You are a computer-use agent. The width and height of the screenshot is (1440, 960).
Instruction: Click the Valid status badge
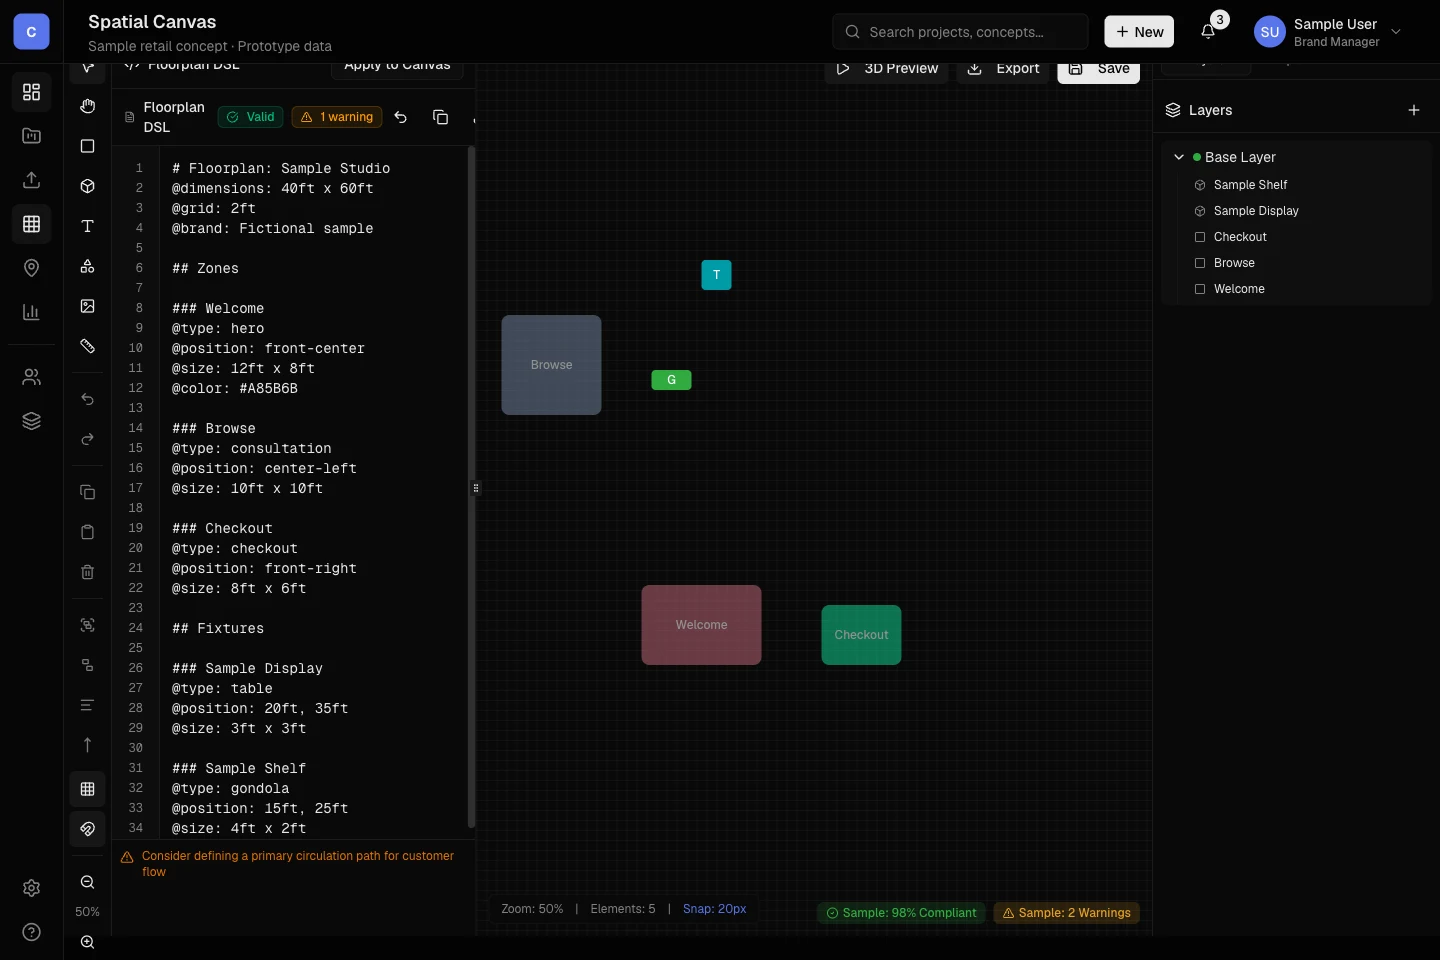[250, 117]
